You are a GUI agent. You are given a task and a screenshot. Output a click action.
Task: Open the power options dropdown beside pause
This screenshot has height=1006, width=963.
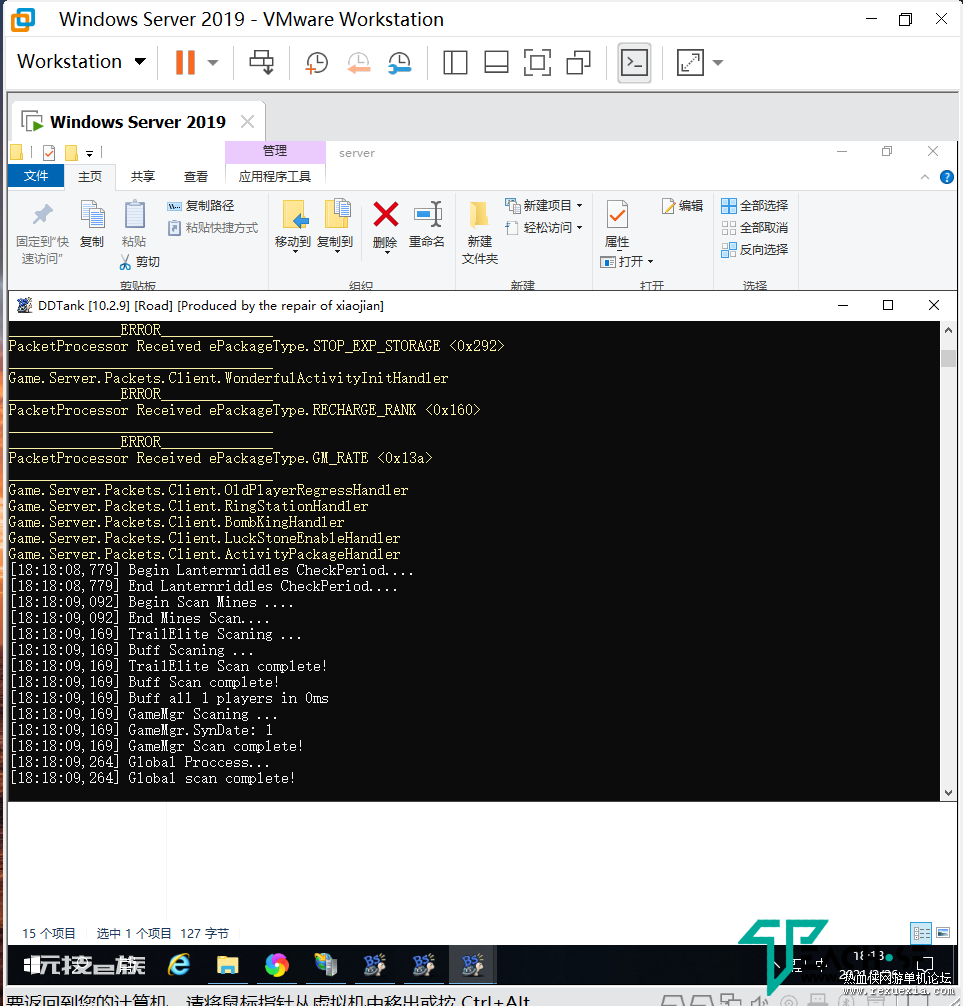point(213,63)
